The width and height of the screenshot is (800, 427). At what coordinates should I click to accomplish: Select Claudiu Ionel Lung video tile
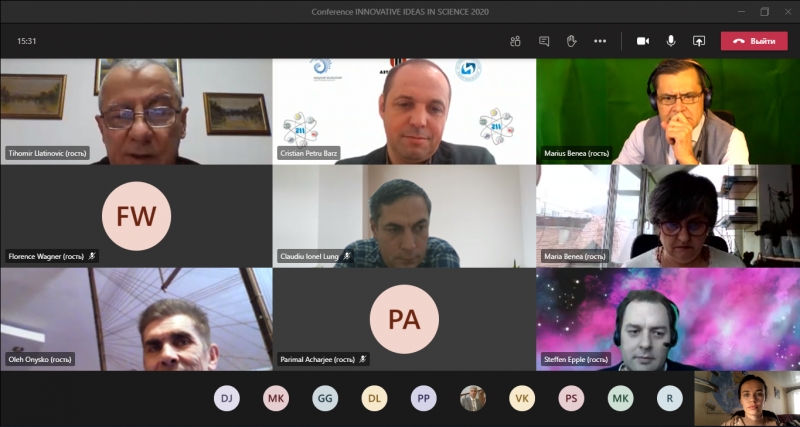[404, 216]
